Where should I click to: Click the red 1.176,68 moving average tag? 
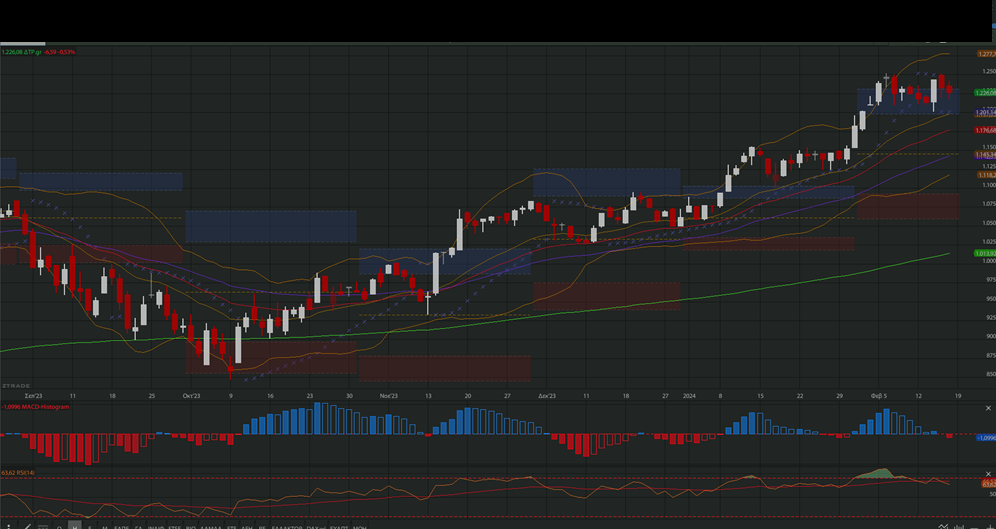[x=985, y=130]
